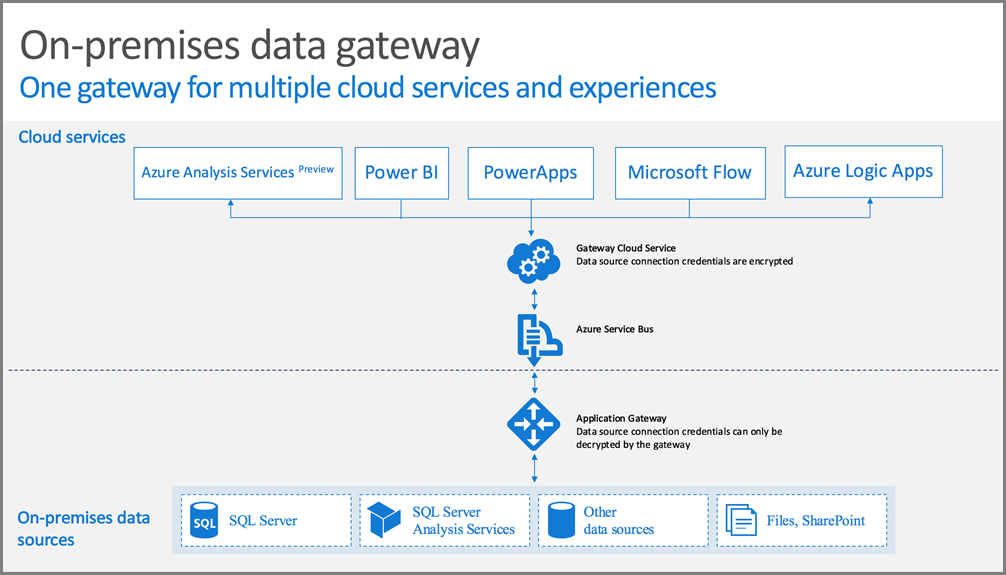Select the Power BI box
Image resolution: width=1006 pixels, height=575 pixels.
point(402,173)
